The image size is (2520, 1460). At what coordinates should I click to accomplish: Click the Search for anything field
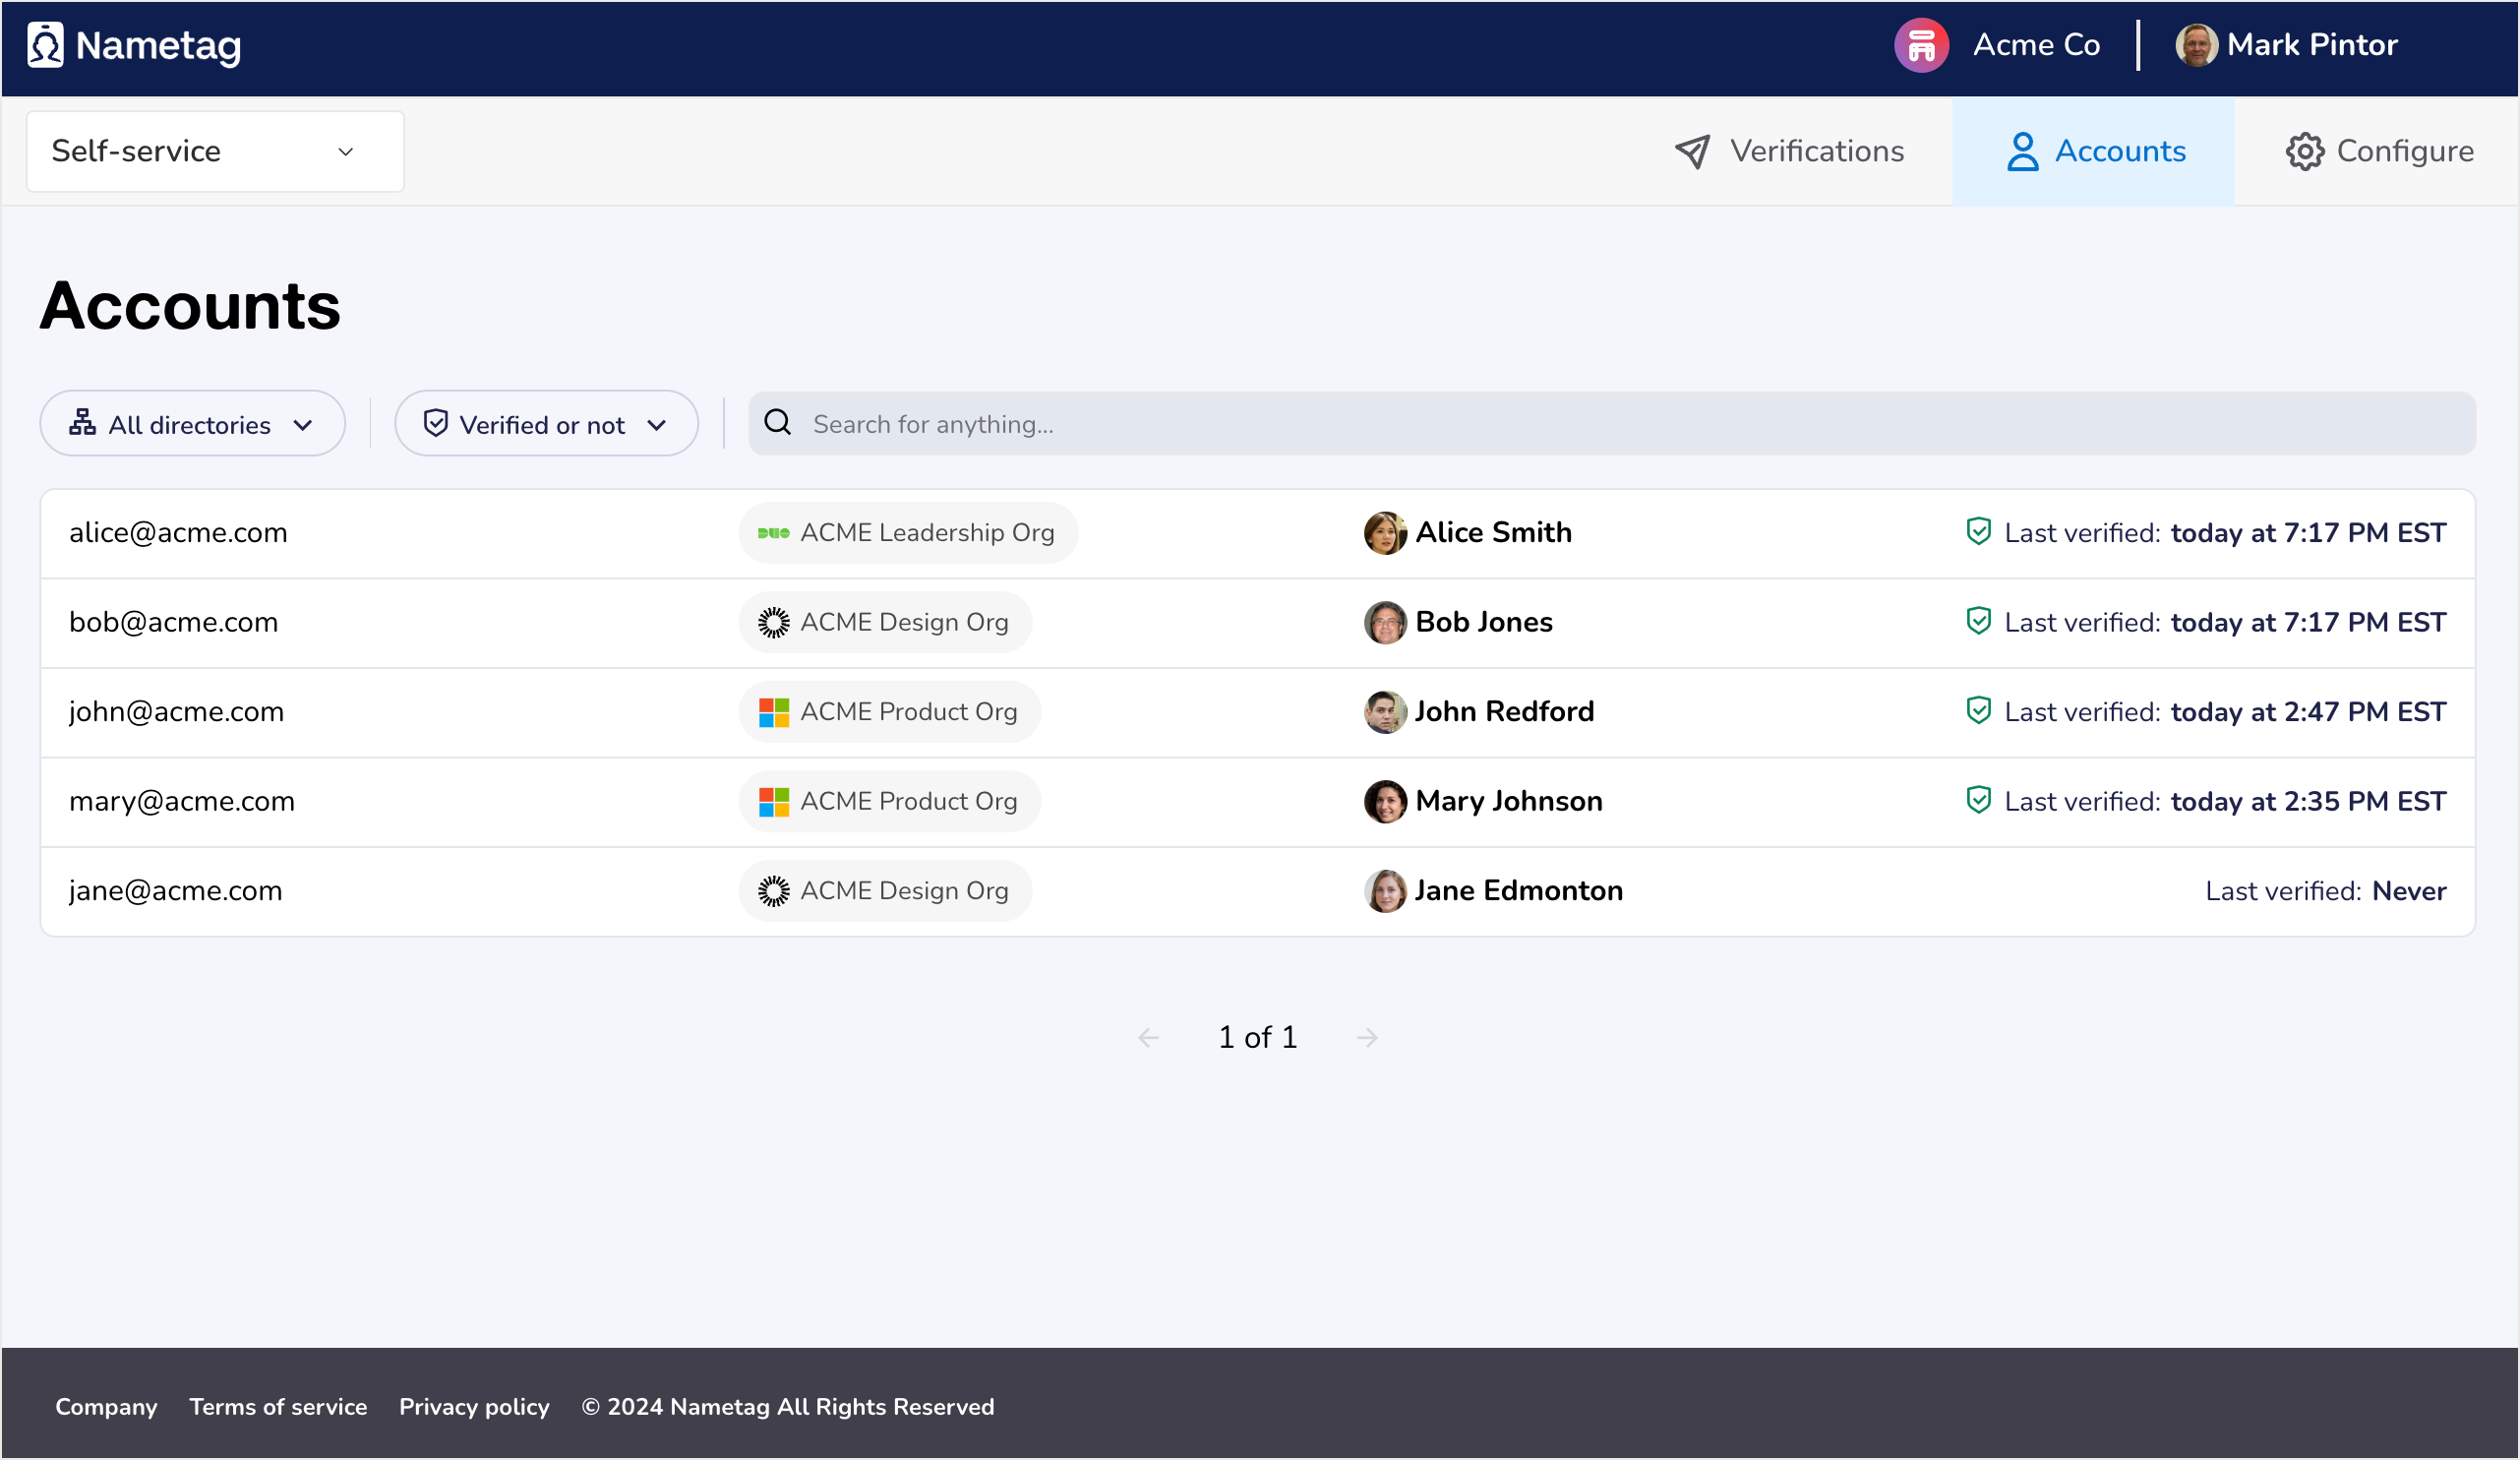(1611, 423)
